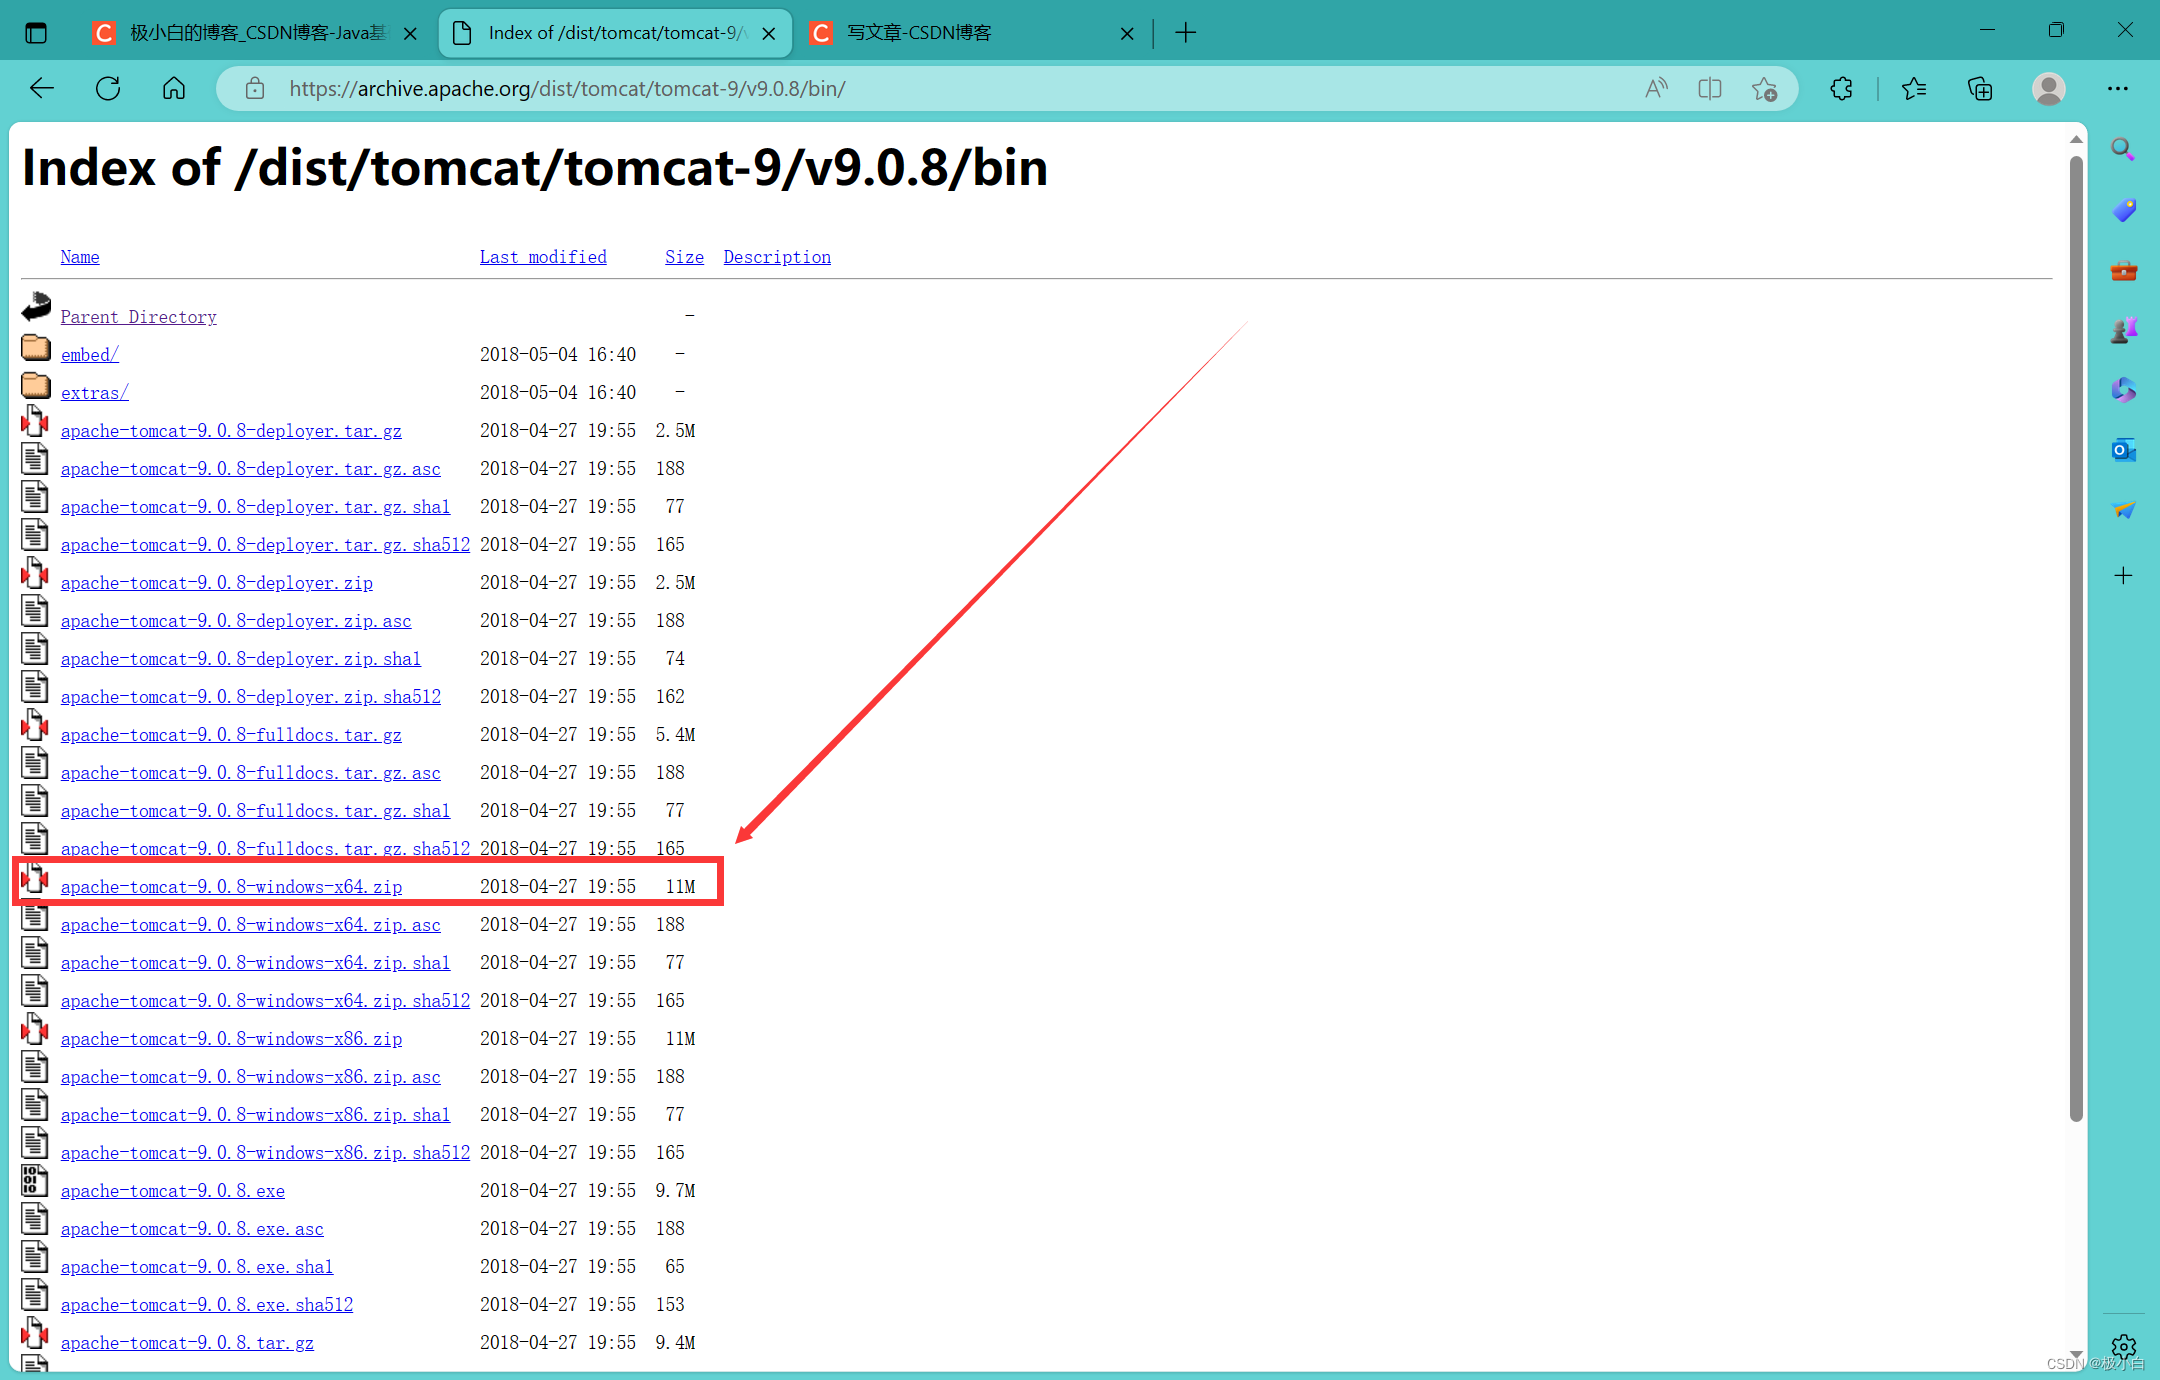Open apache-tomcat-9.0.8.exe.sha1 checksum
The height and width of the screenshot is (1380, 2160).
click(197, 1267)
